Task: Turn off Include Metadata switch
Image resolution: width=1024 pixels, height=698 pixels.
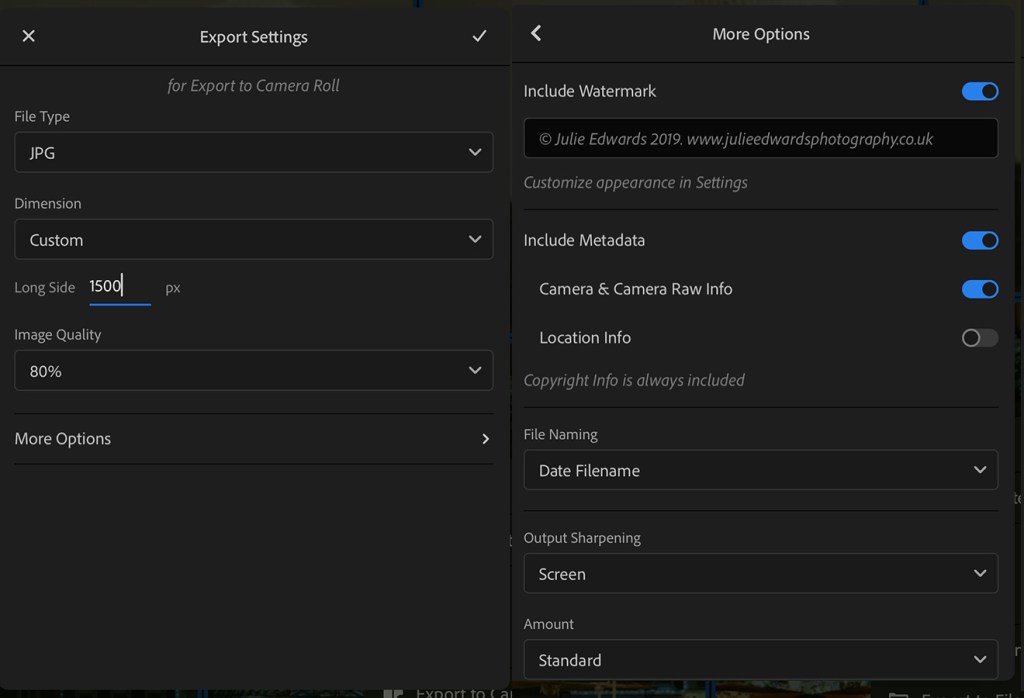Action: pos(979,240)
